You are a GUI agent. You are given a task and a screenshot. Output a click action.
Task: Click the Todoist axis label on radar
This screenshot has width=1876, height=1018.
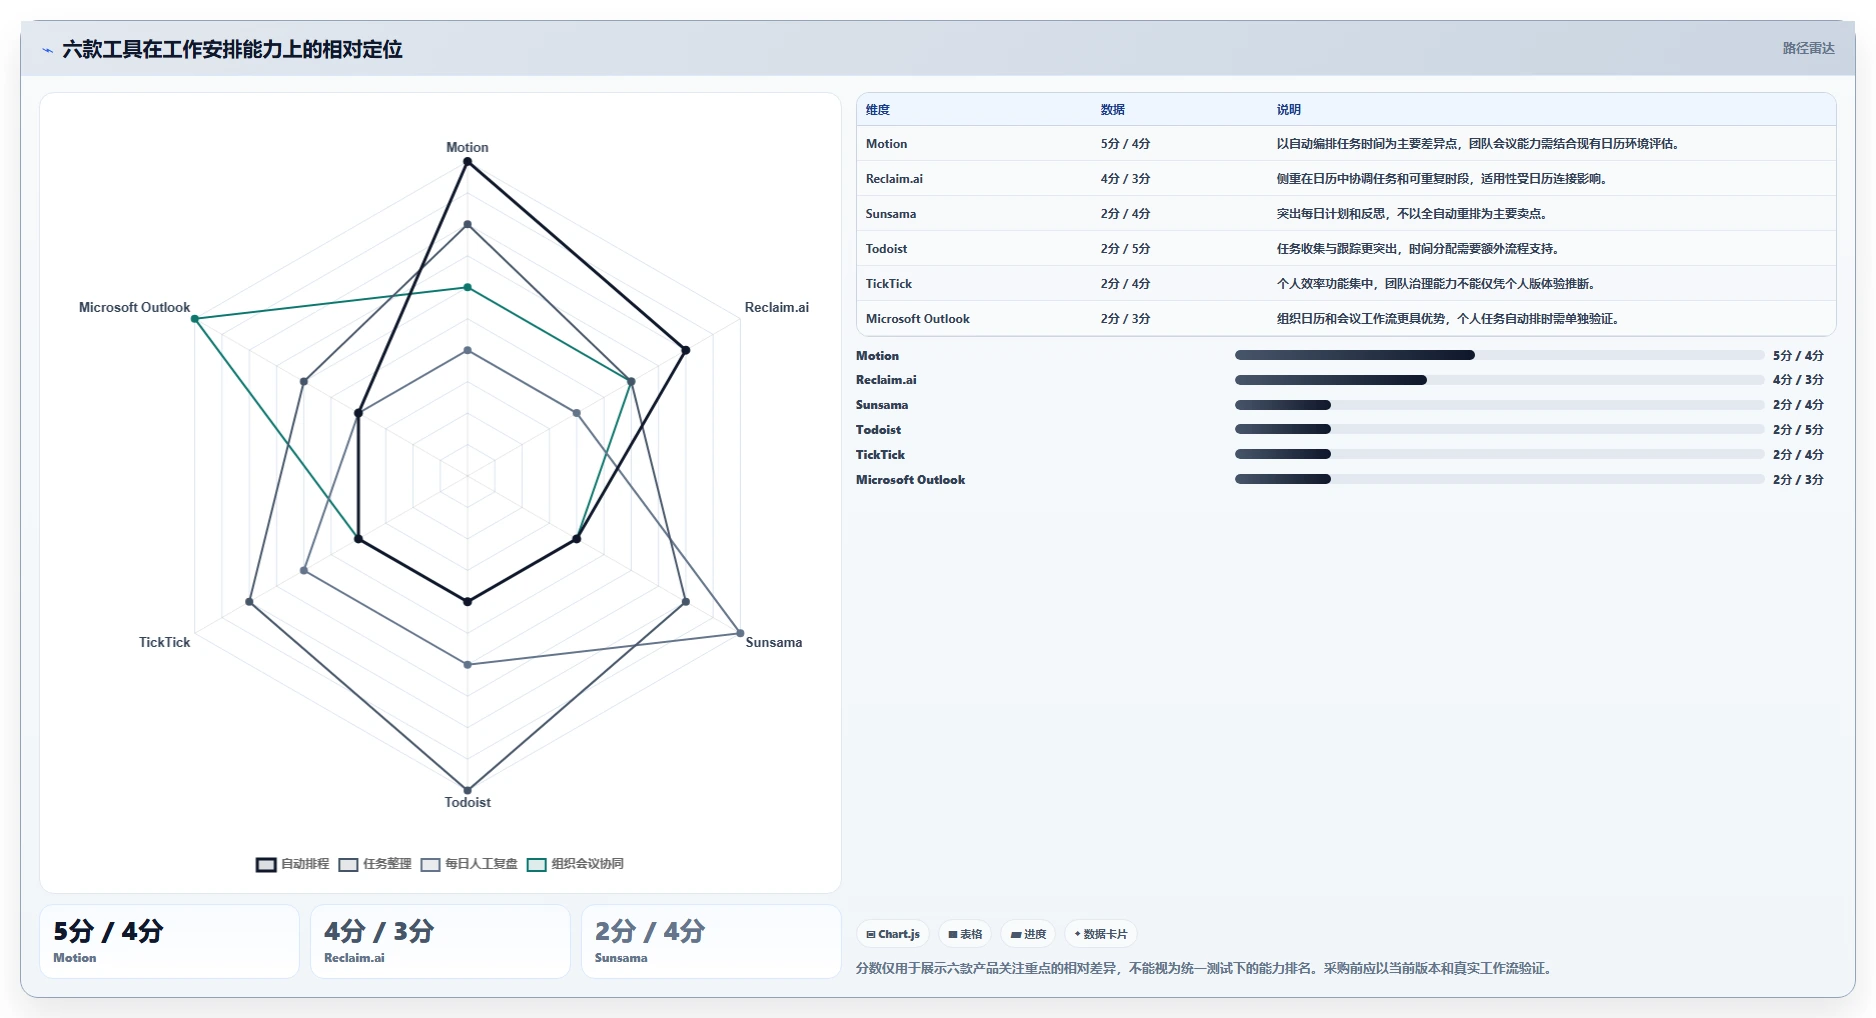coord(467,802)
